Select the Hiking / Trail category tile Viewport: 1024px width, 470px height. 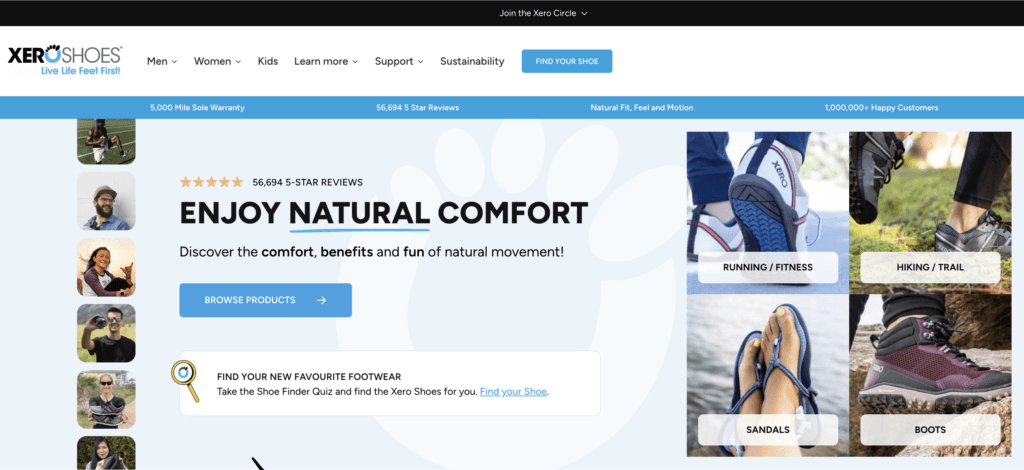[930, 213]
